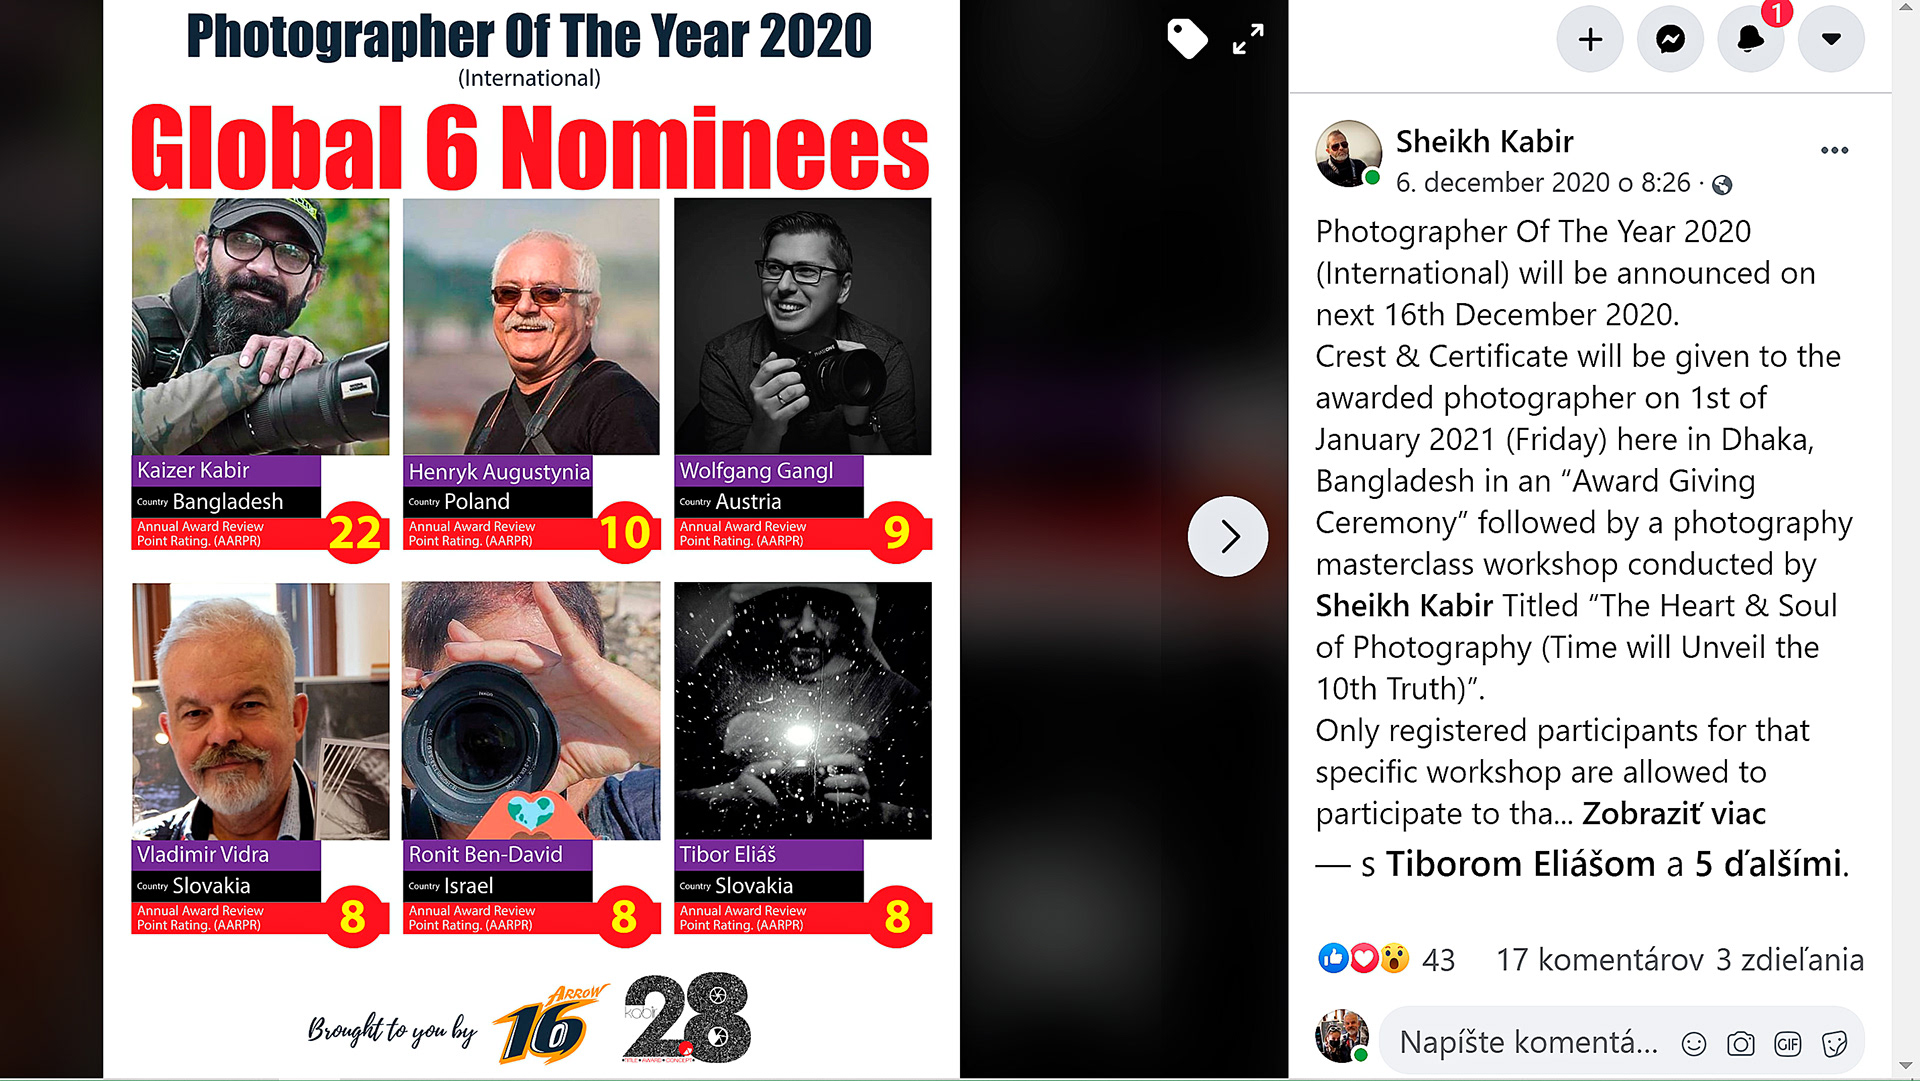View the 5 ďalšími tagged people
Screen dimensions: 1920x1081
coord(1768,864)
